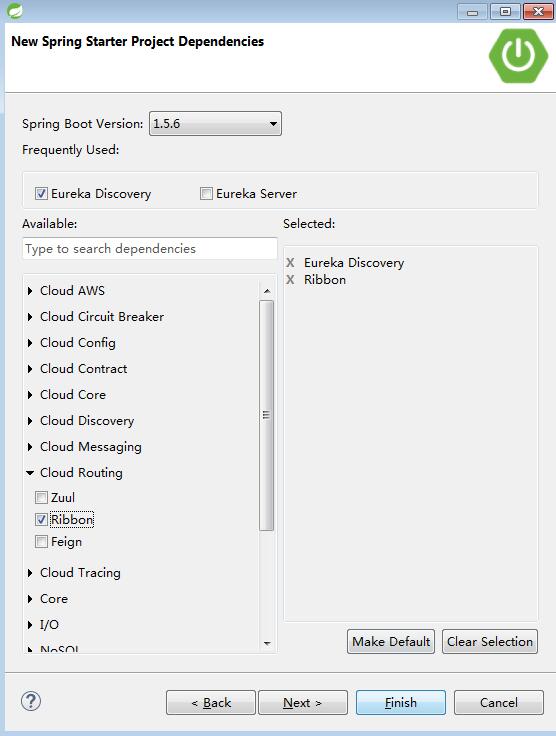556x736 pixels.
Task: Remove Eureka Discovery via its X icon
Action: click(x=290, y=263)
